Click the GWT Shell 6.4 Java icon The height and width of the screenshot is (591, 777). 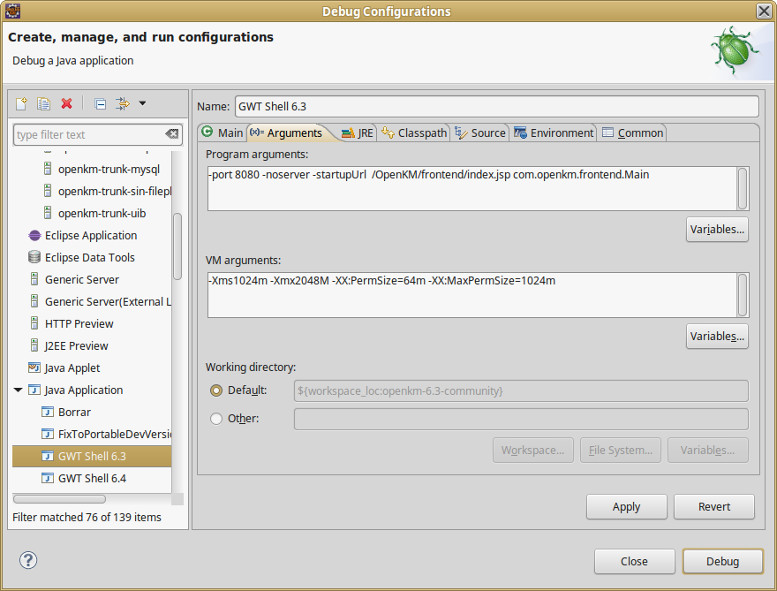tap(48, 479)
